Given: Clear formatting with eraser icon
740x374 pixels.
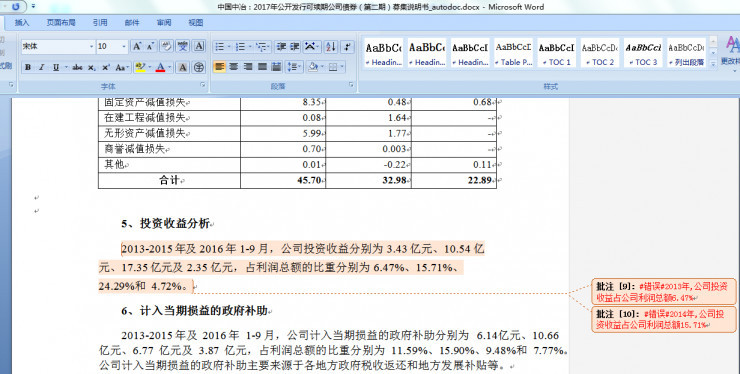Looking at the screenshot, I should tap(166, 46).
